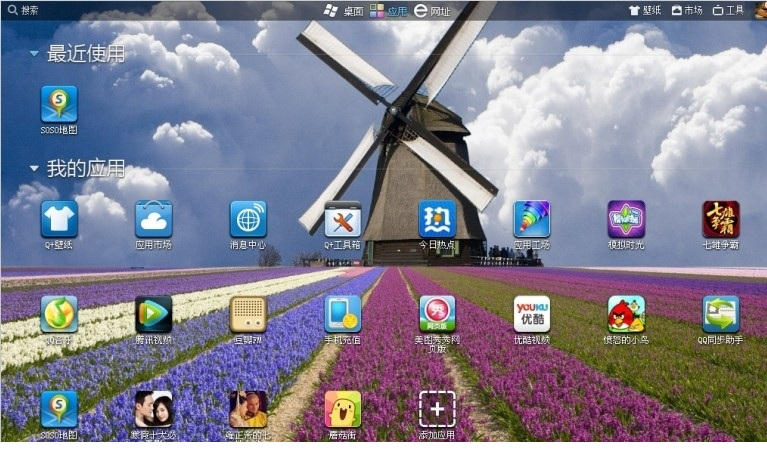Launch 美图秀秀网页版 app

437,314
